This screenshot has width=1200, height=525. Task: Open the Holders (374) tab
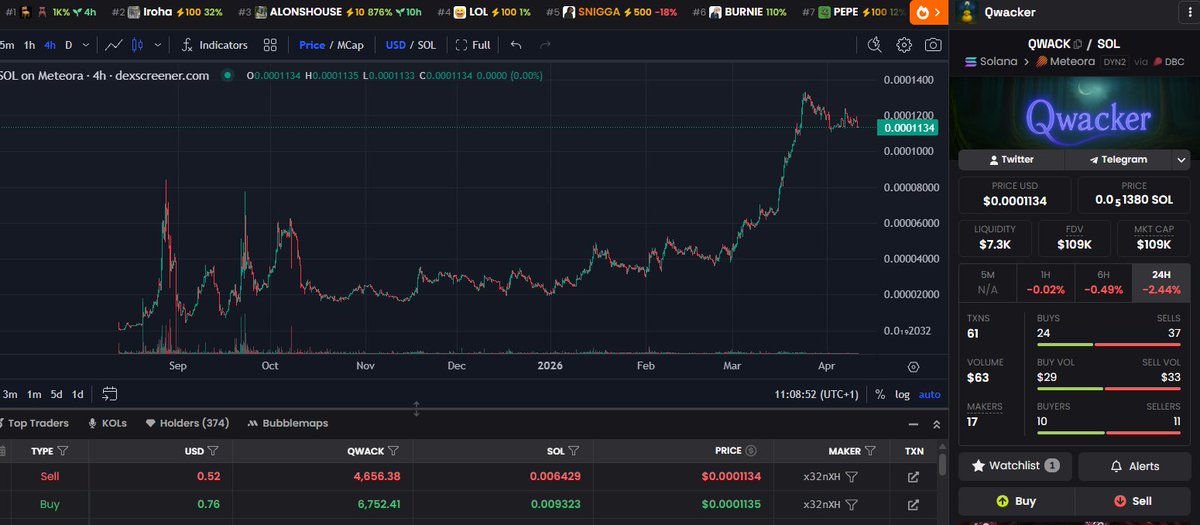point(187,423)
